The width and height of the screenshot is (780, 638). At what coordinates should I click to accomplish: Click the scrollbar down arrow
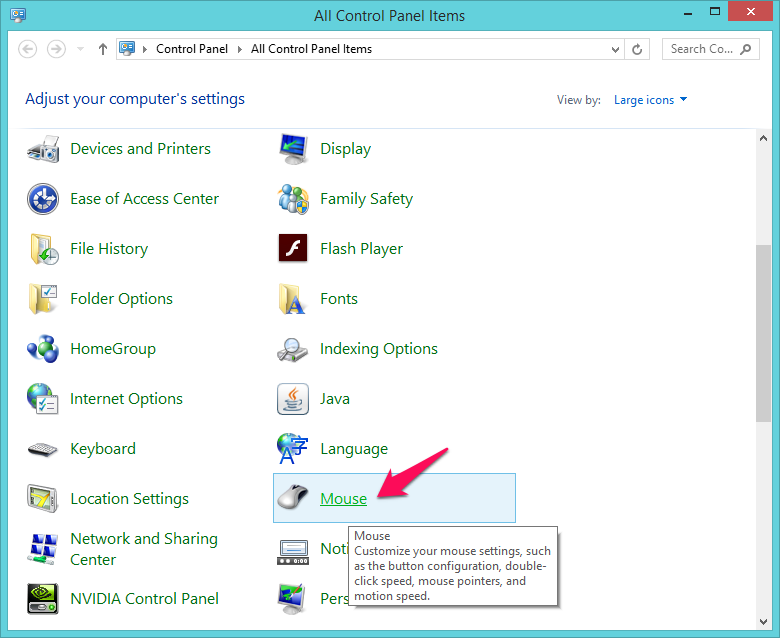763,622
